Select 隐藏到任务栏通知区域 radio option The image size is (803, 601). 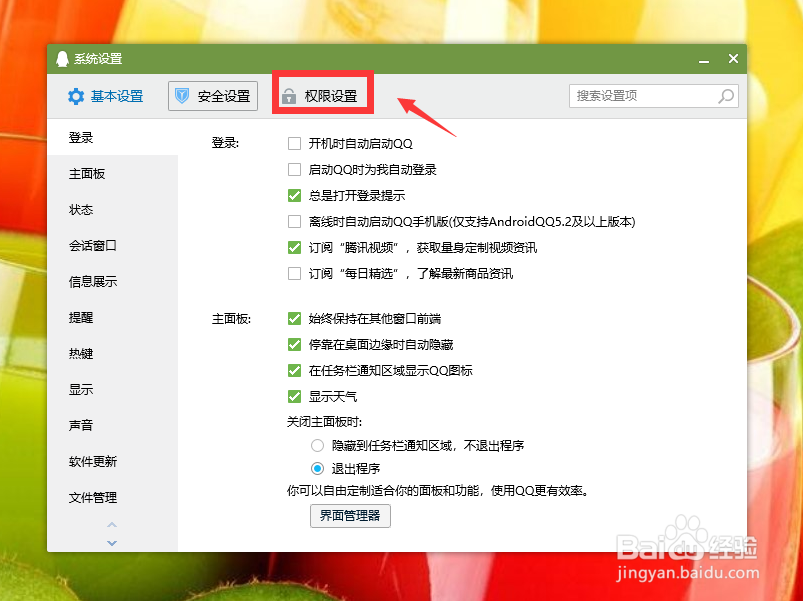click(317, 443)
